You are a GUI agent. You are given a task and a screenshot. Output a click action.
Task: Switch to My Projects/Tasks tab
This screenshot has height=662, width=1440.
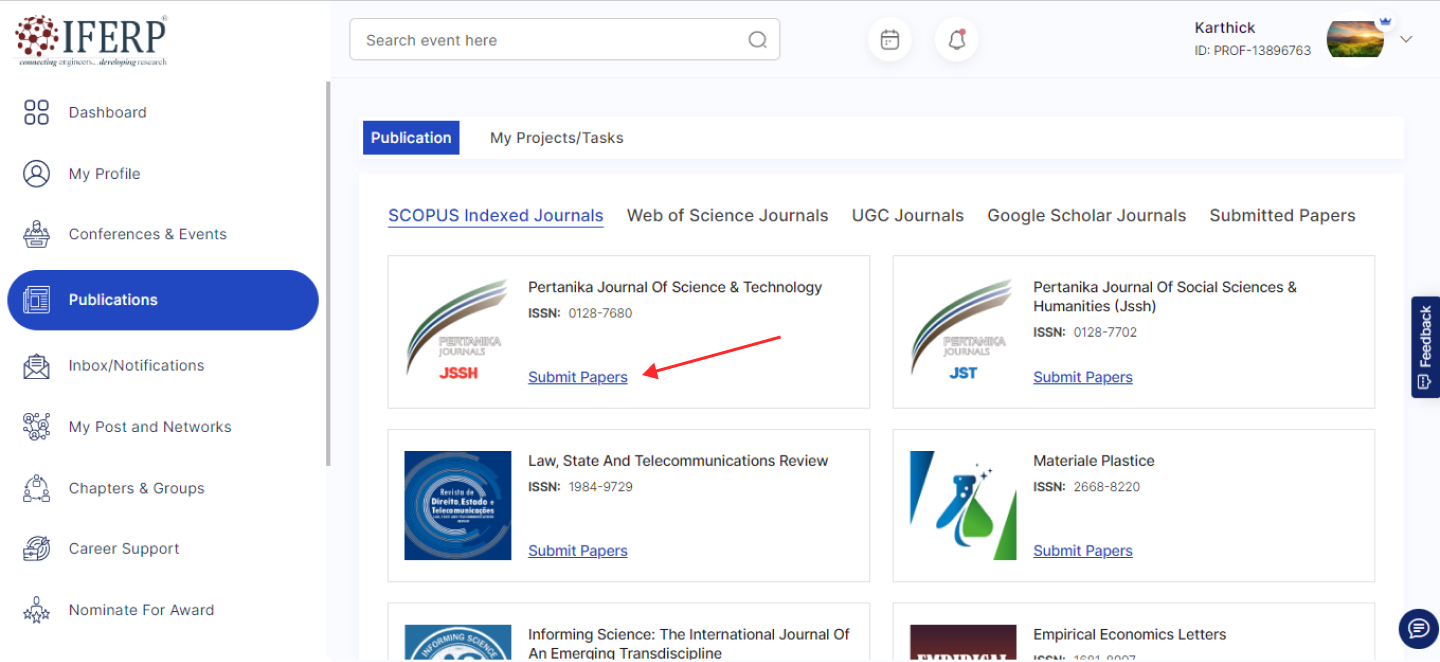pos(556,138)
